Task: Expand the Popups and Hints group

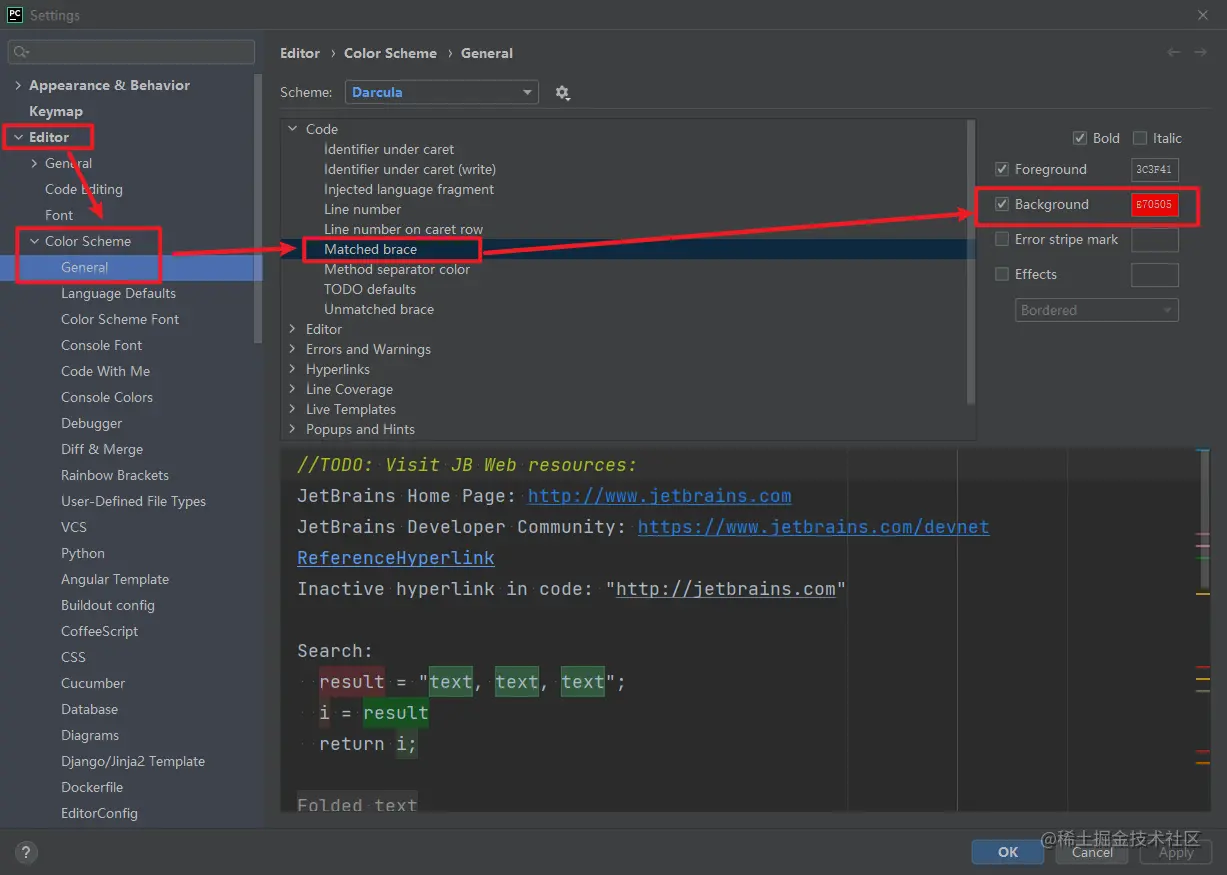Action: (293, 429)
